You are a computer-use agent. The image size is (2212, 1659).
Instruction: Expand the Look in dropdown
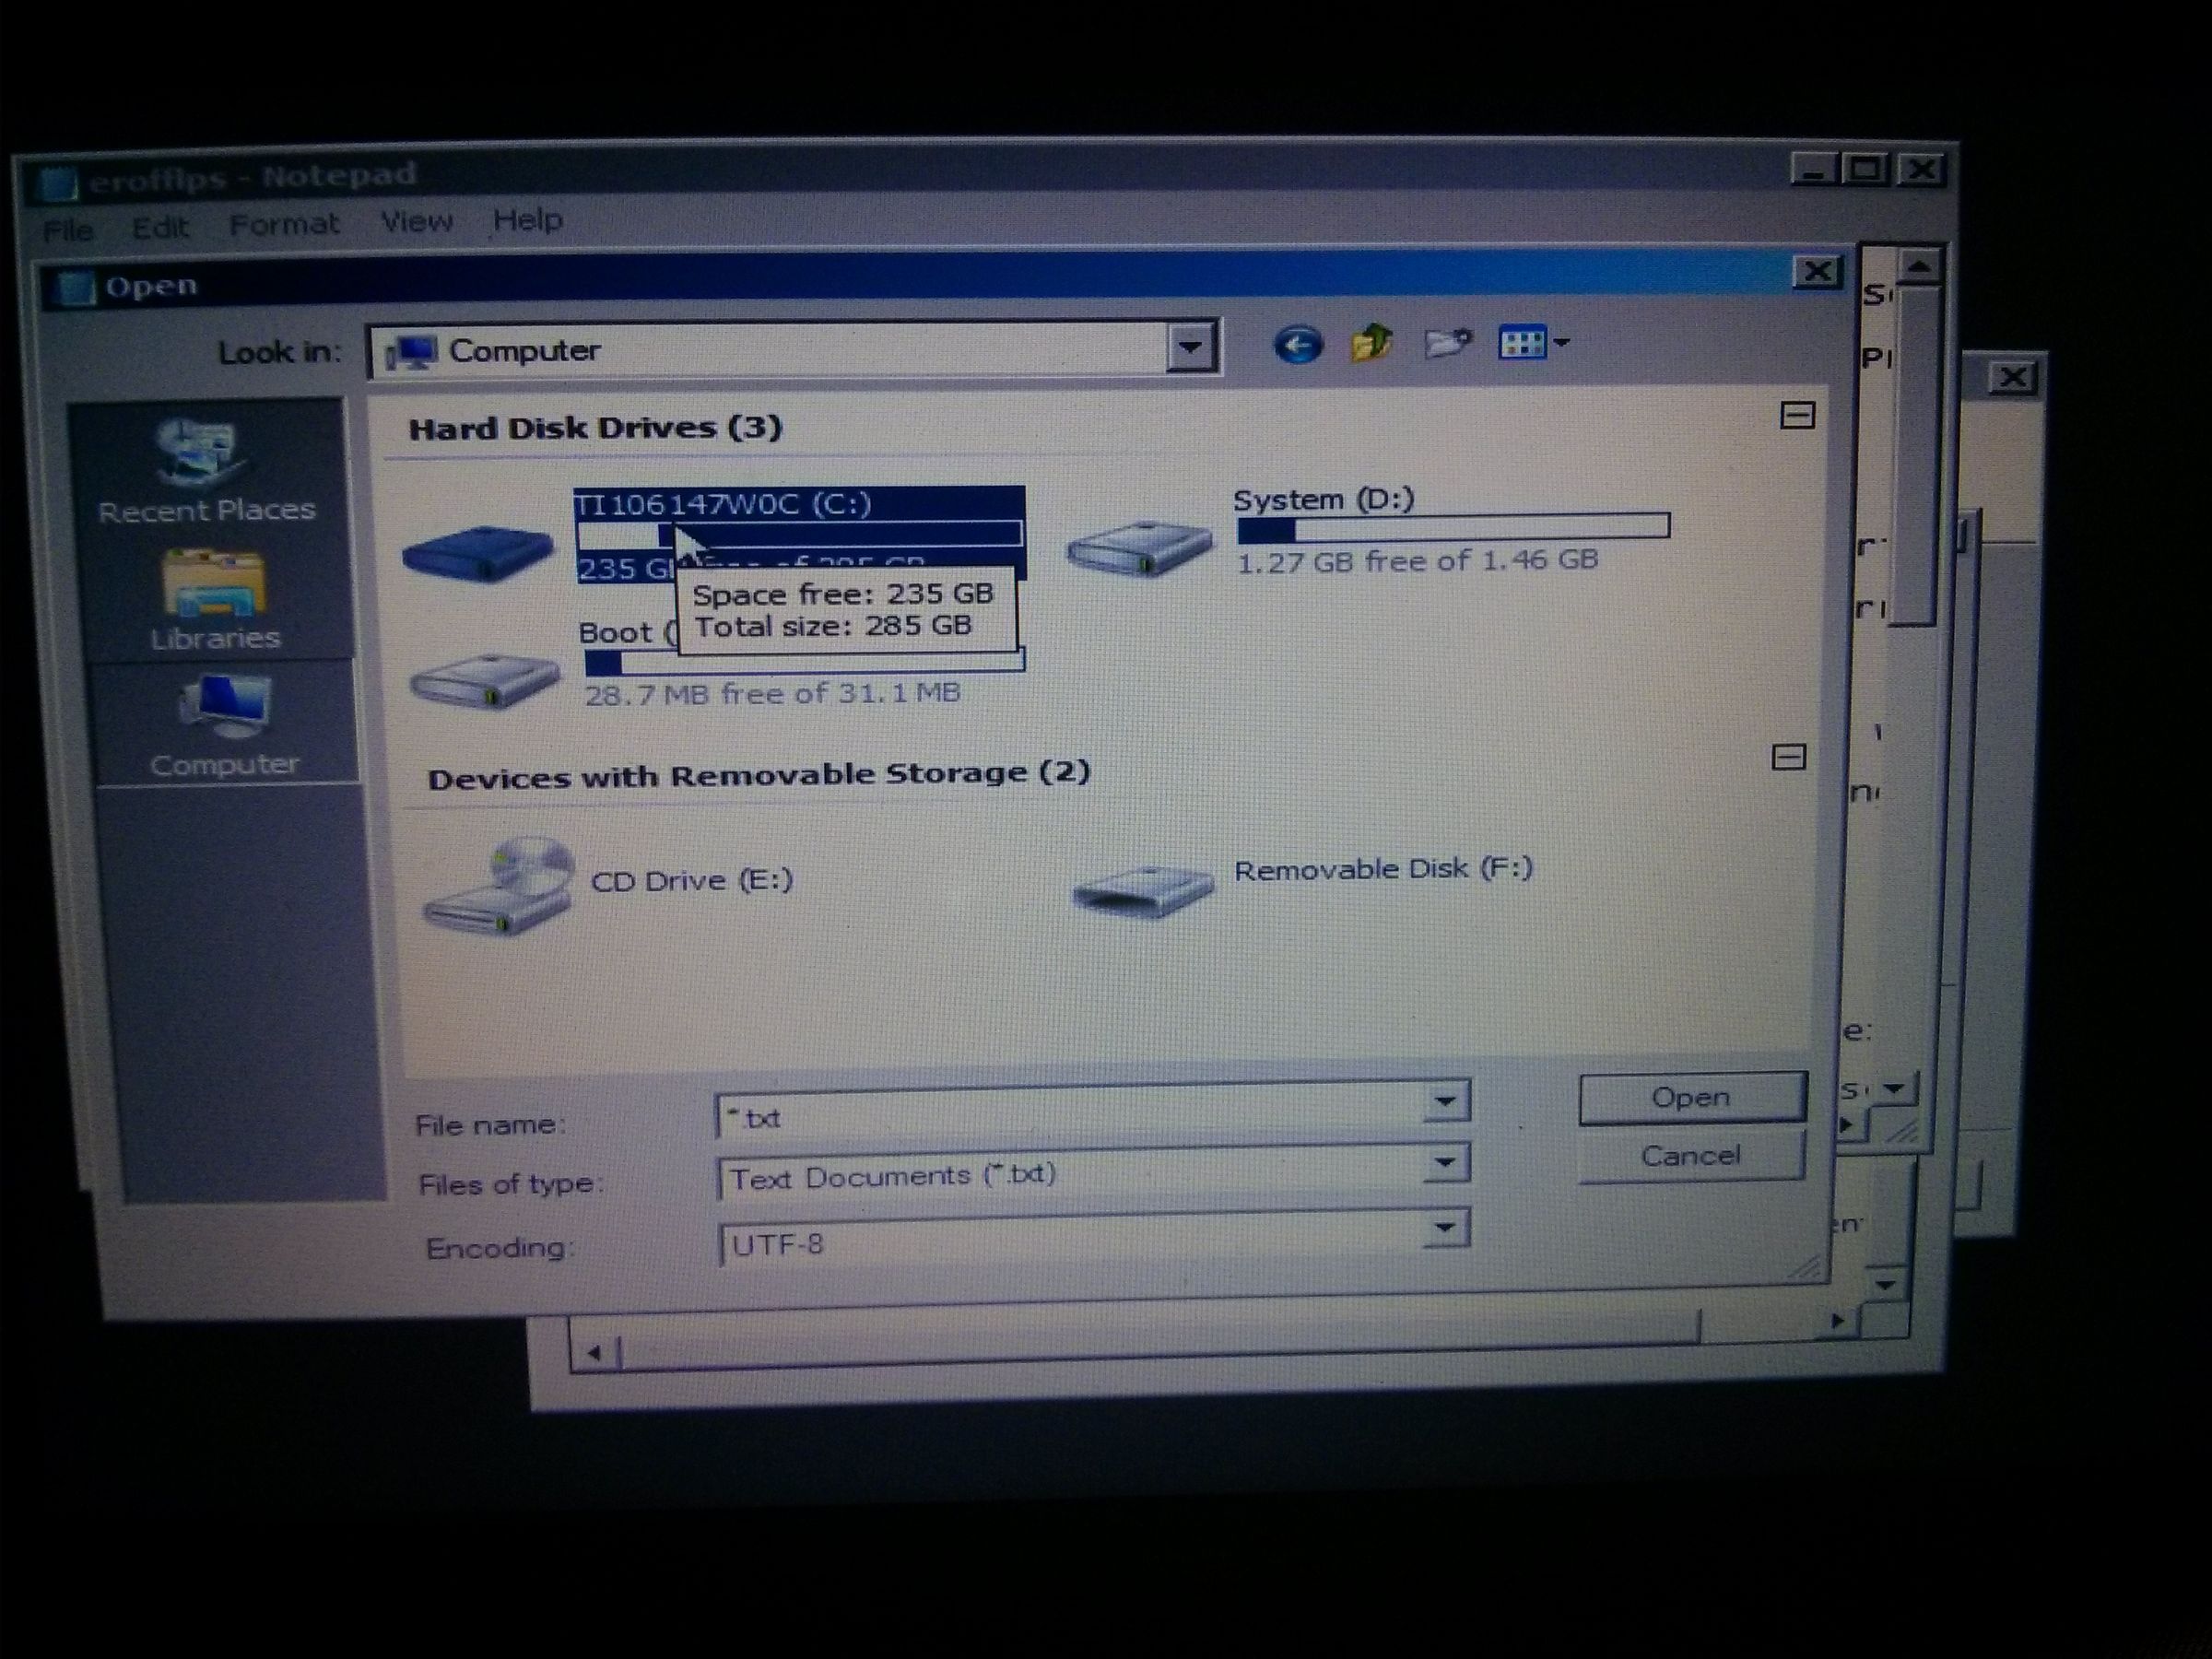(x=1190, y=348)
